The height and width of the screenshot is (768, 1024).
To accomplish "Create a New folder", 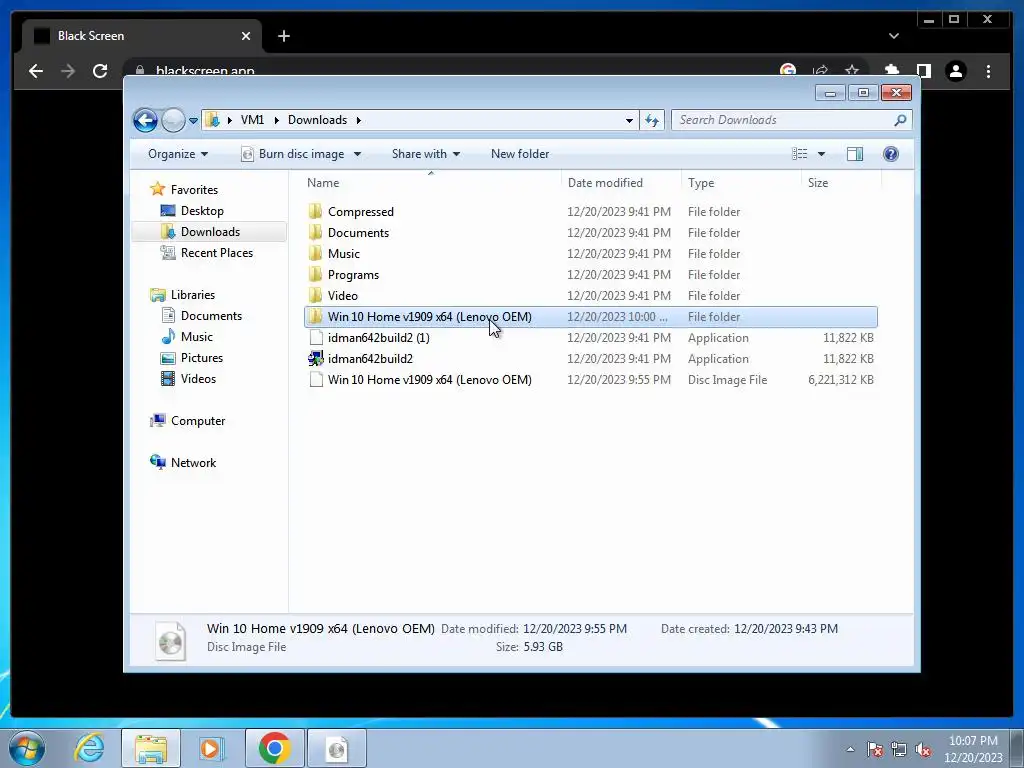I will coord(520,154).
